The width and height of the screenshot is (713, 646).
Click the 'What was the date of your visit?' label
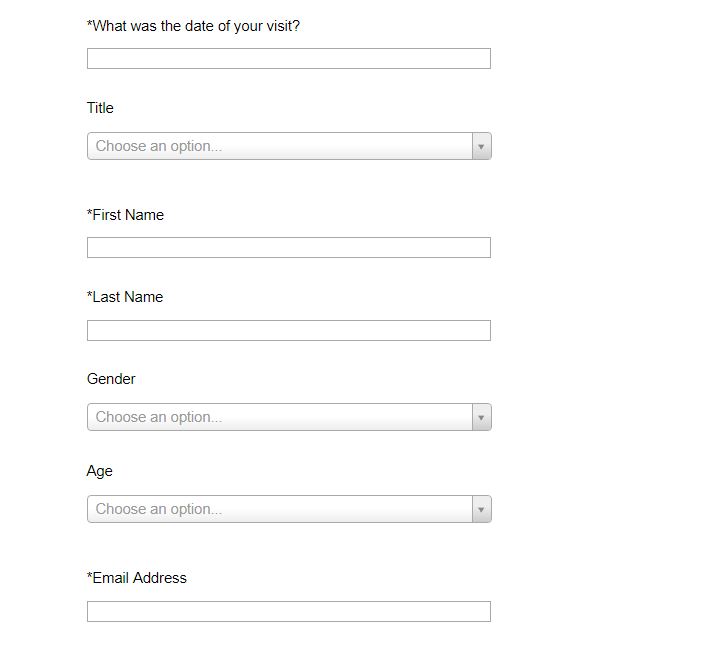pyautogui.click(x=196, y=26)
